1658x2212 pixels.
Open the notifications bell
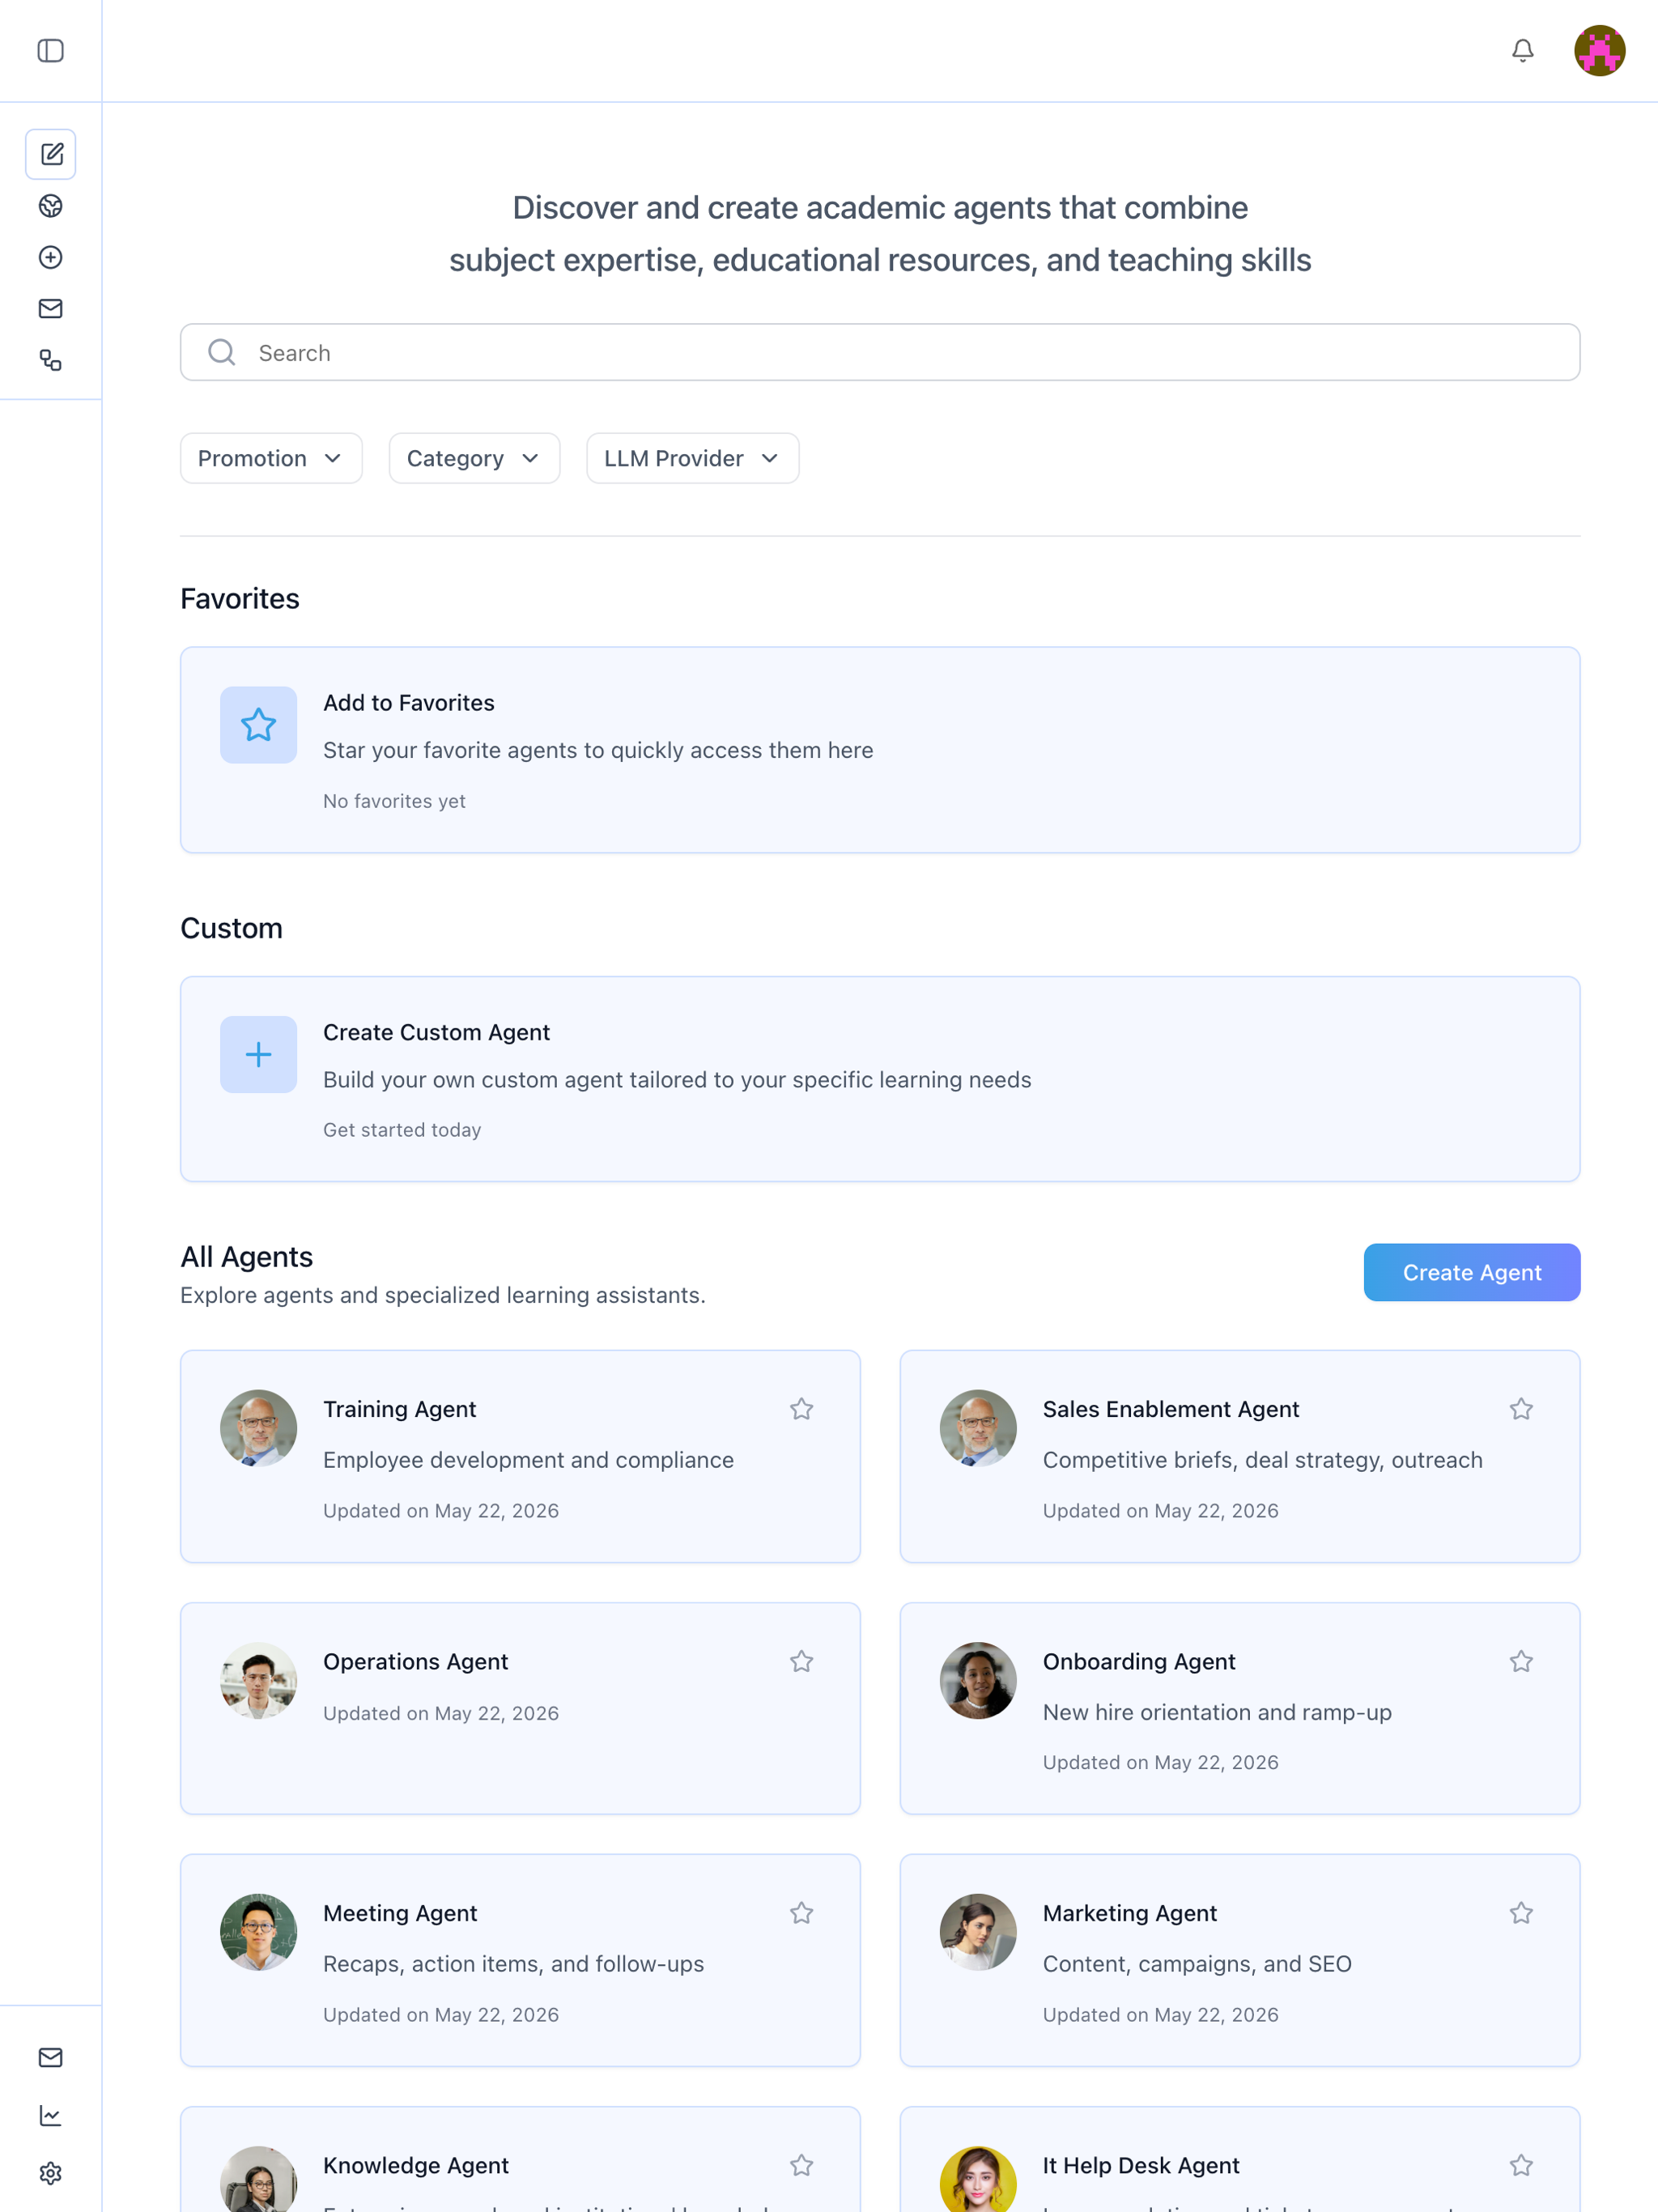[x=1522, y=51]
